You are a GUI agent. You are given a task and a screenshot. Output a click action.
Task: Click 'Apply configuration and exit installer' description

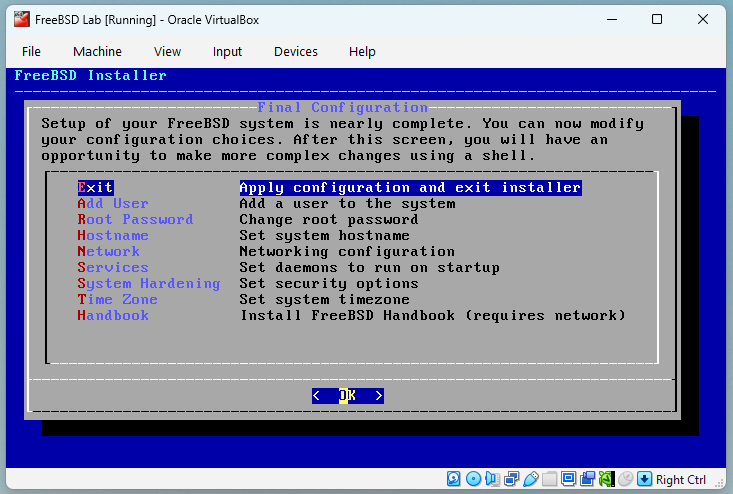[410, 187]
